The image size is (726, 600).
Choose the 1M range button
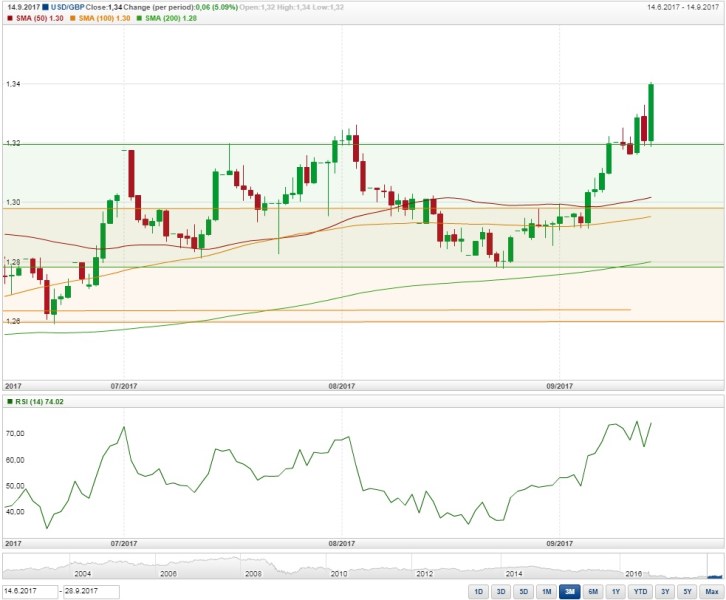[547, 592]
